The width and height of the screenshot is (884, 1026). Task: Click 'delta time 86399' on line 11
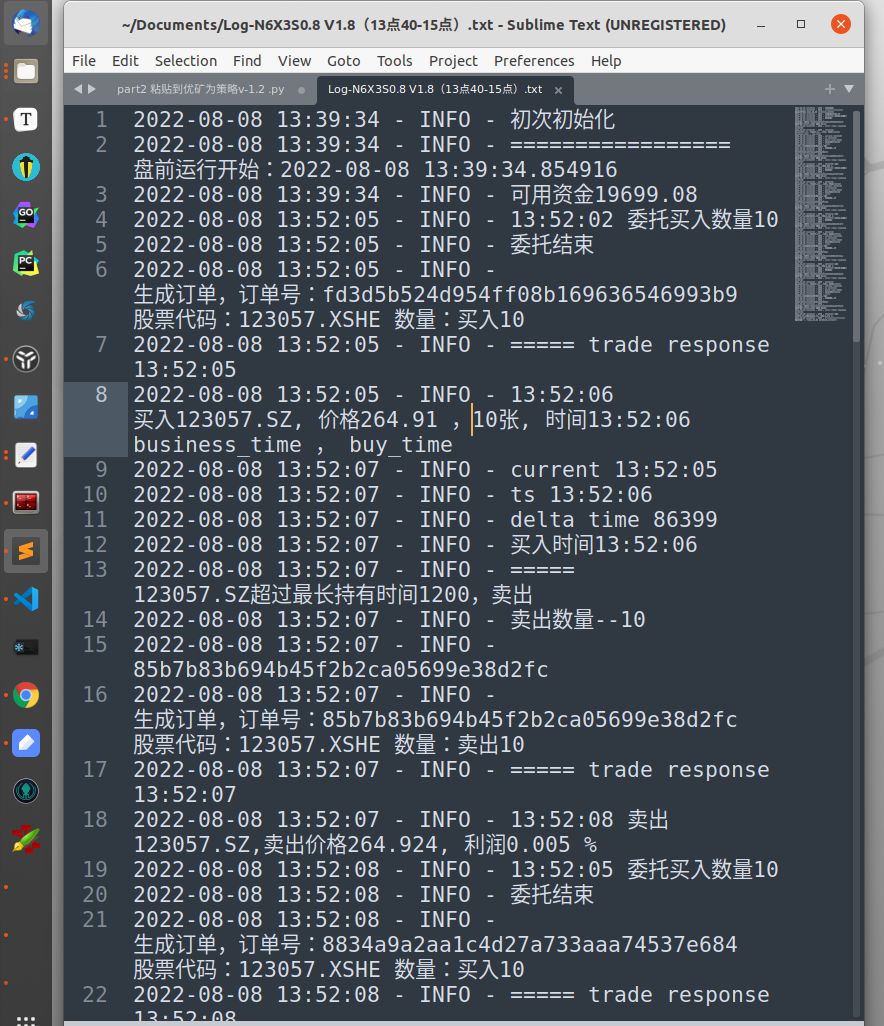click(x=614, y=520)
